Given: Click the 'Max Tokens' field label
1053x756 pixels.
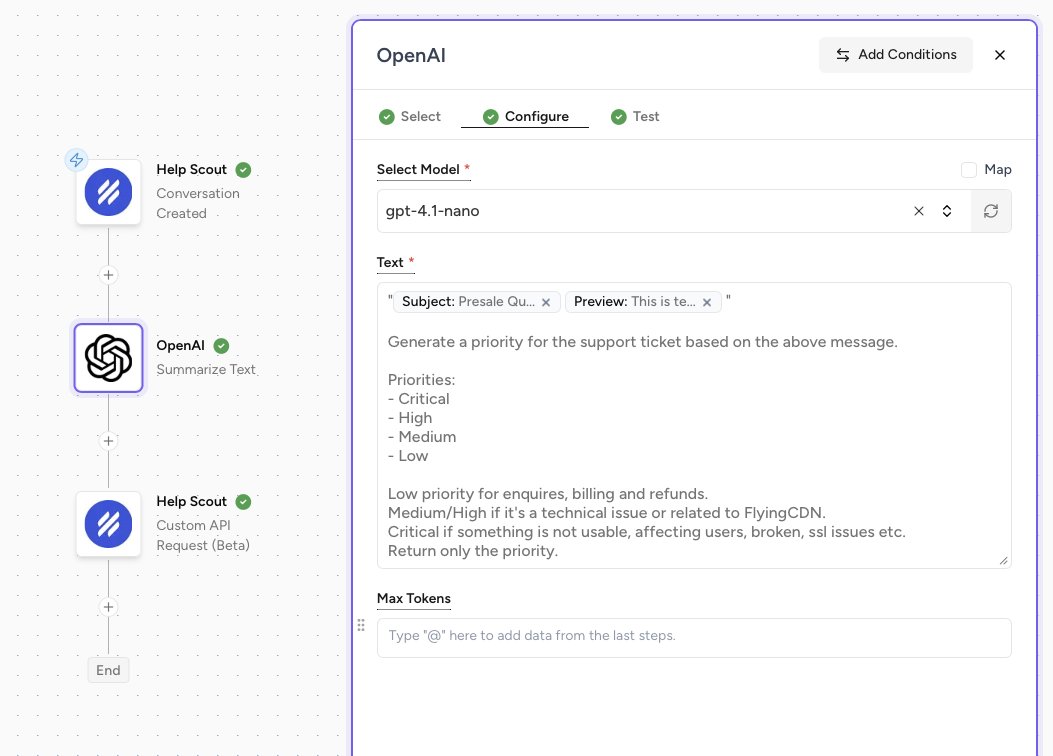Looking at the screenshot, I should (414, 598).
